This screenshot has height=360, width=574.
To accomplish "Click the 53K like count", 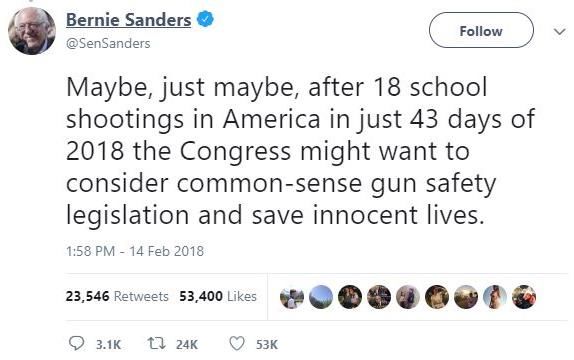I will (266, 345).
